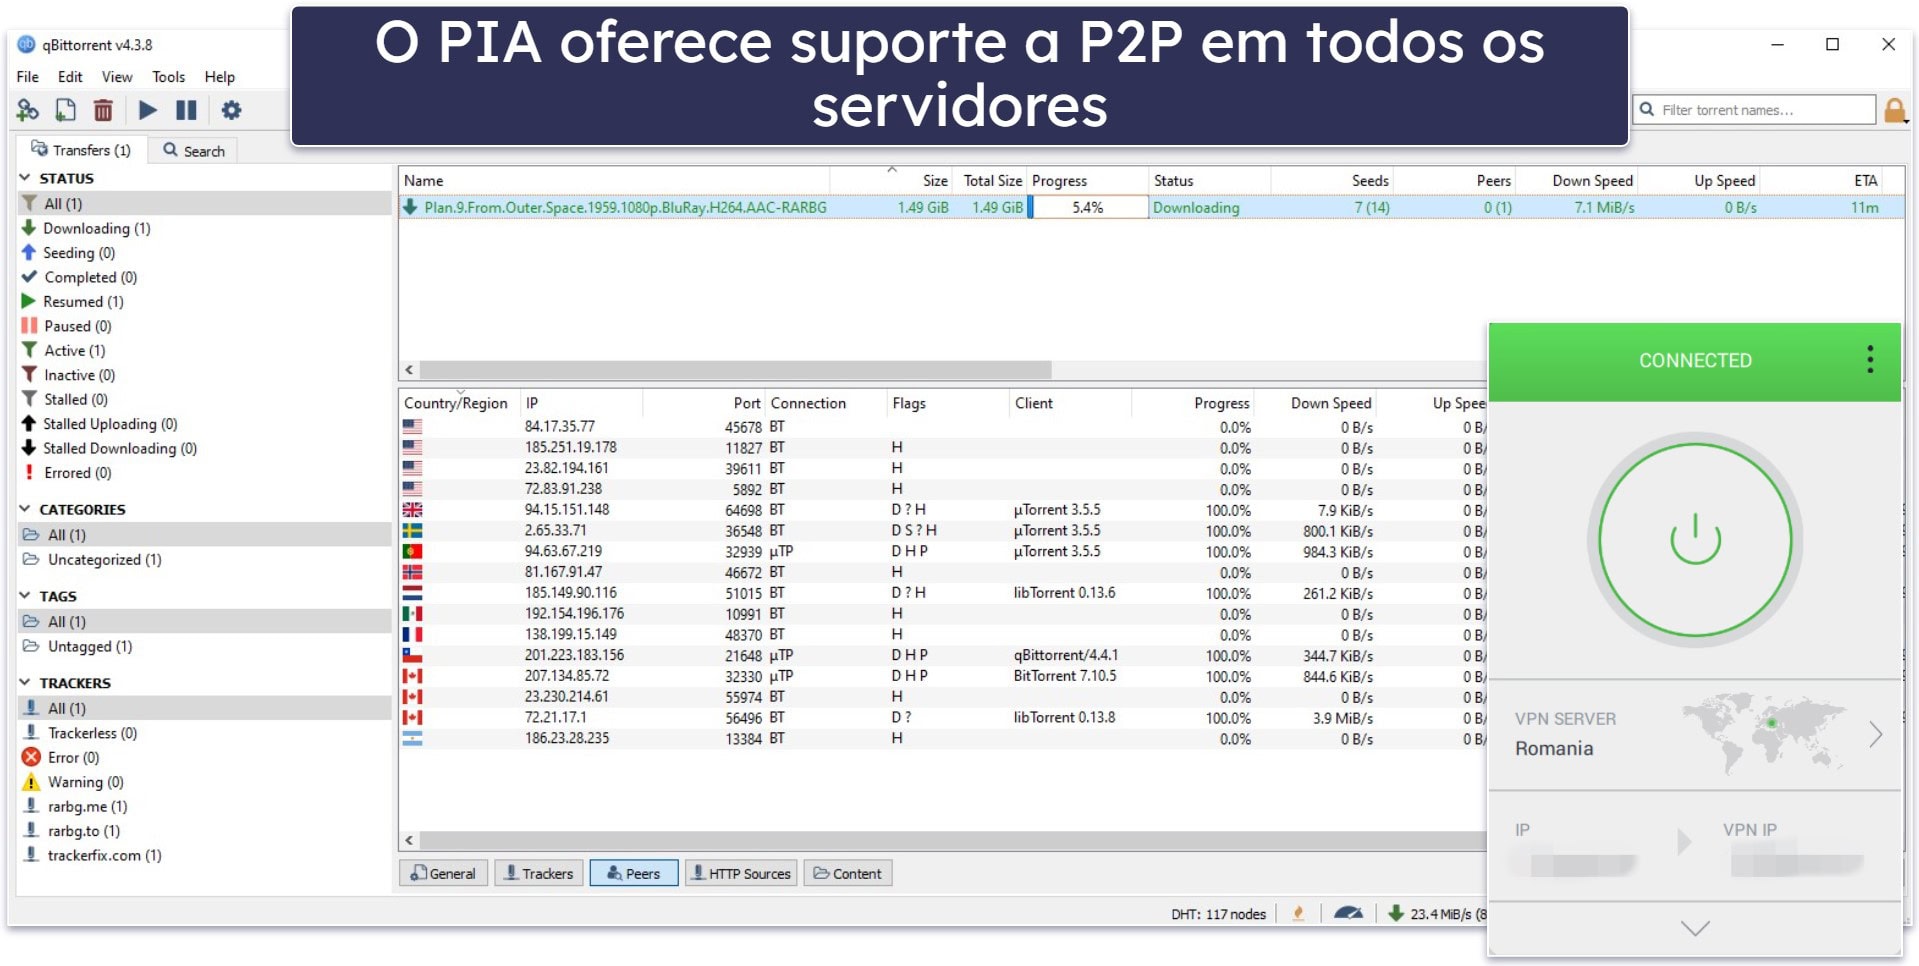Sort torrents by Name column

click(x=614, y=180)
